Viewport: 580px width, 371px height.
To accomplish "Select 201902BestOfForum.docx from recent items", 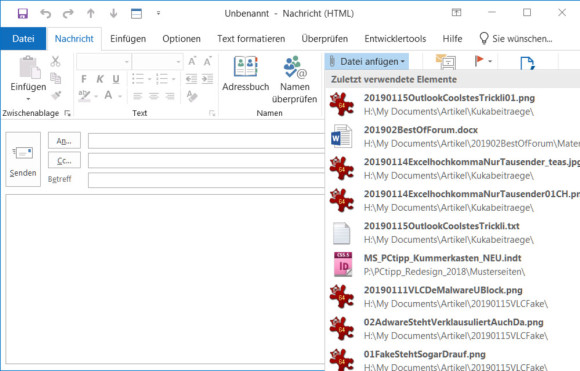I will [x=454, y=136].
